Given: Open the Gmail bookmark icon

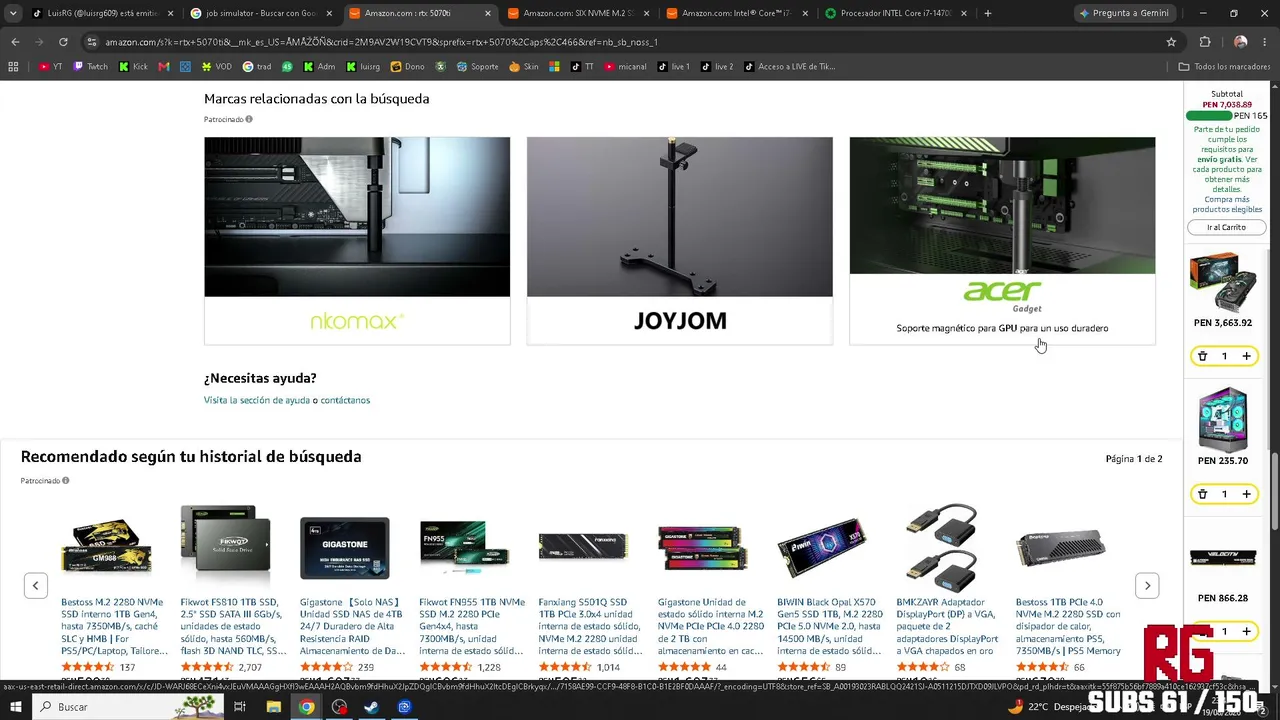Looking at the screenshot, I should tap(164, 67).
